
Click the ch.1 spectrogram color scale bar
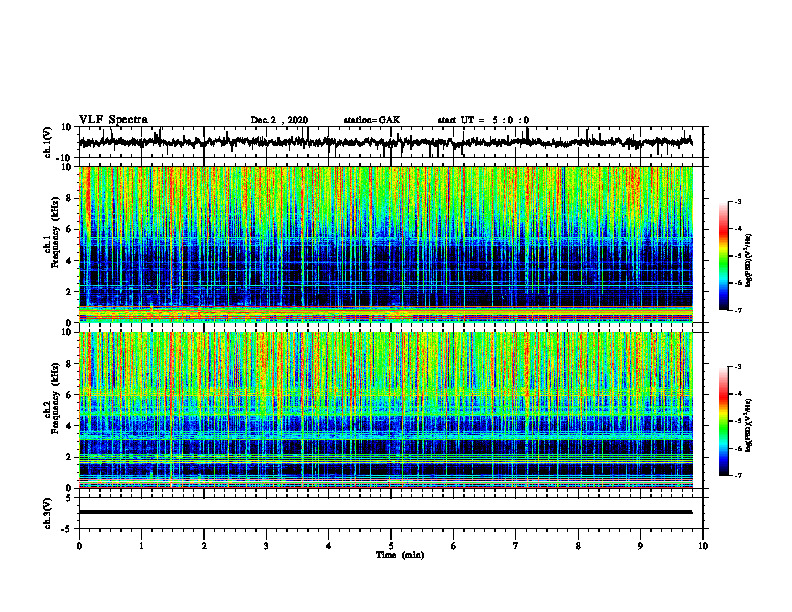coord(724,256)
